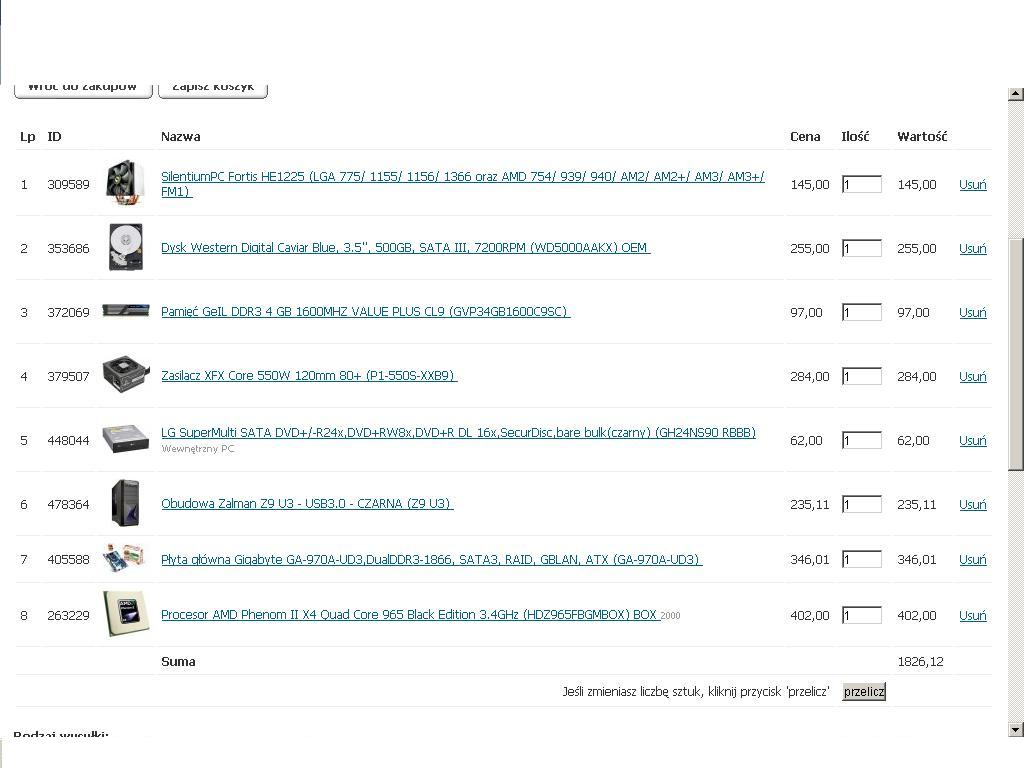1024x768 pixels.
Task: Focus quantity field for AMD Phenom processor
Action: pos(861,616)
